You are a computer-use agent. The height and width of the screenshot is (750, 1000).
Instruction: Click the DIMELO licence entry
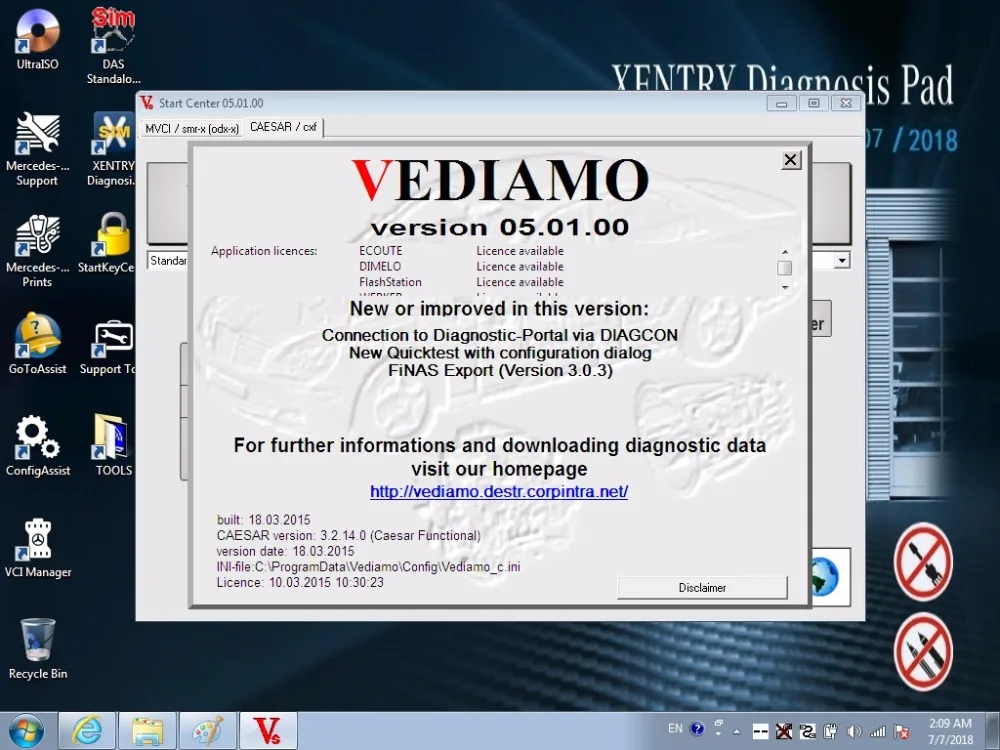click(x=380, y=267)
